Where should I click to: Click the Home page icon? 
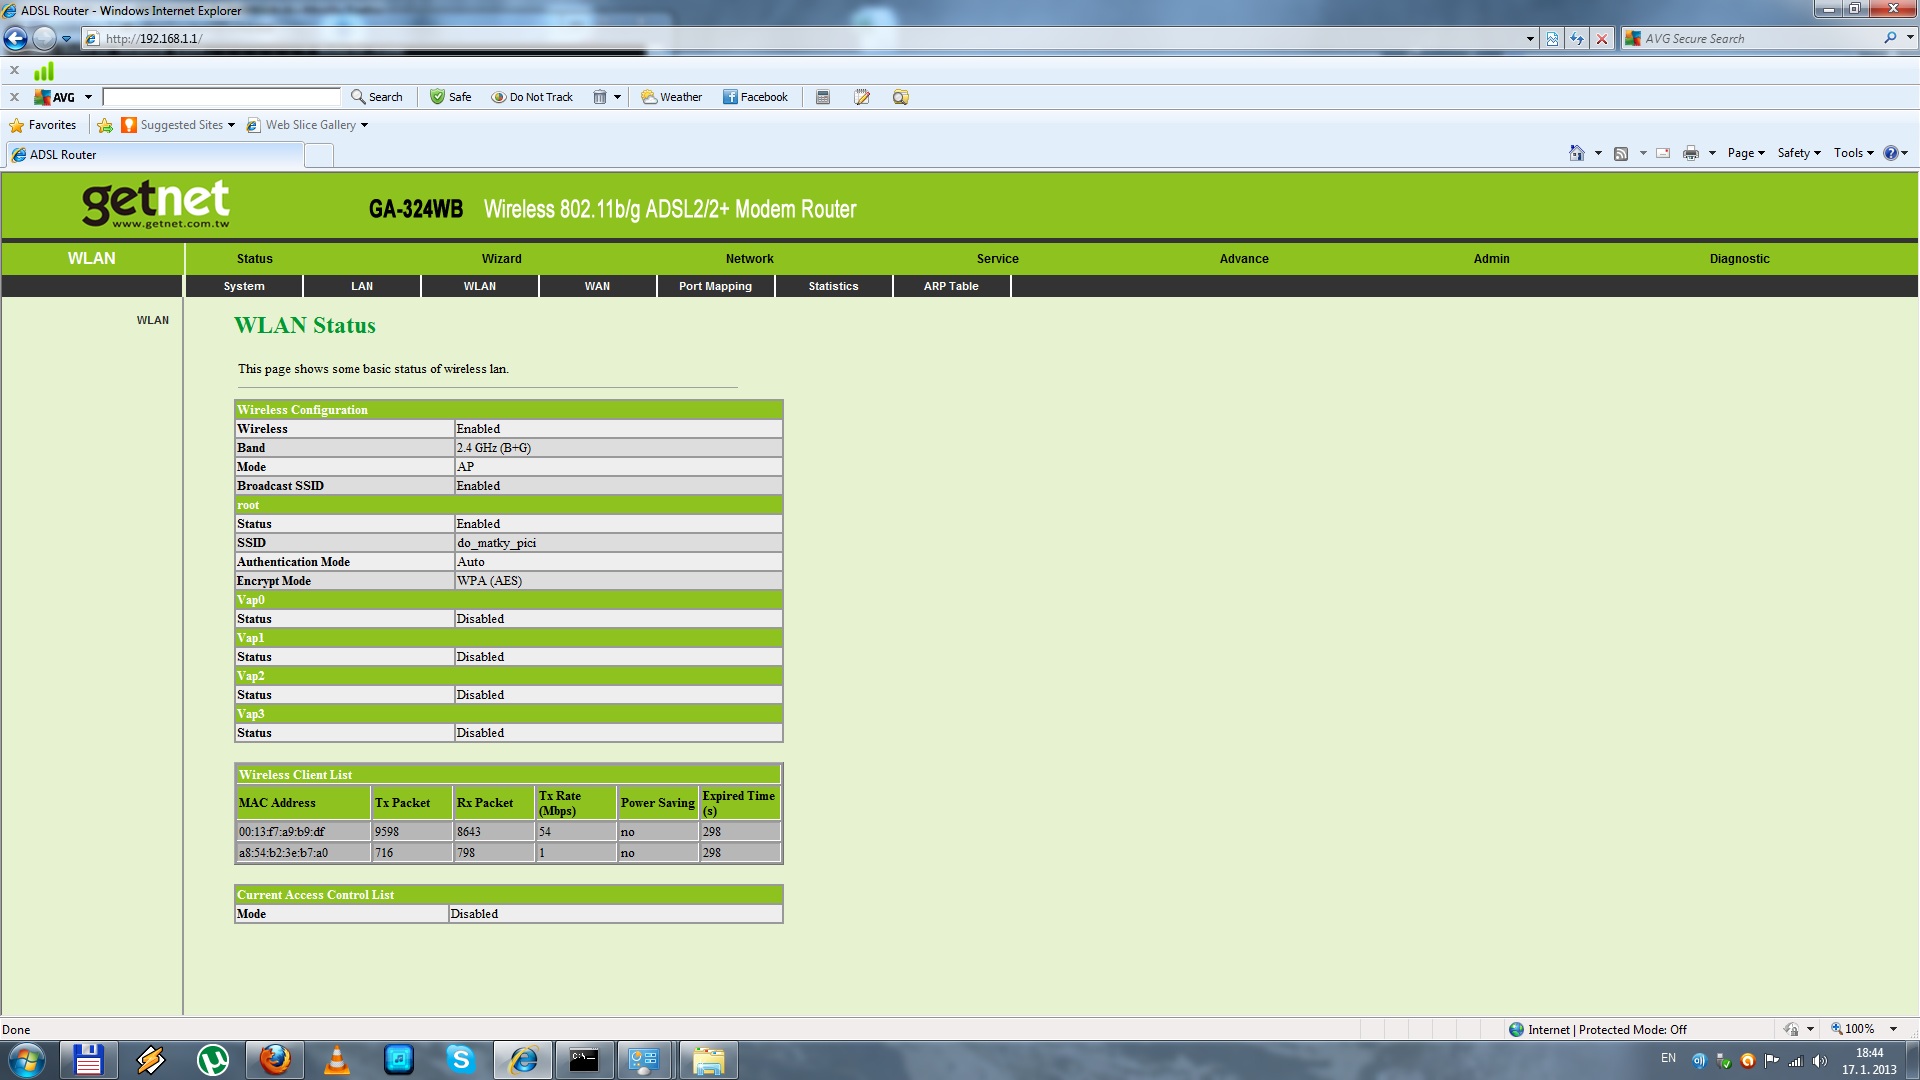tap(1576, 153)
